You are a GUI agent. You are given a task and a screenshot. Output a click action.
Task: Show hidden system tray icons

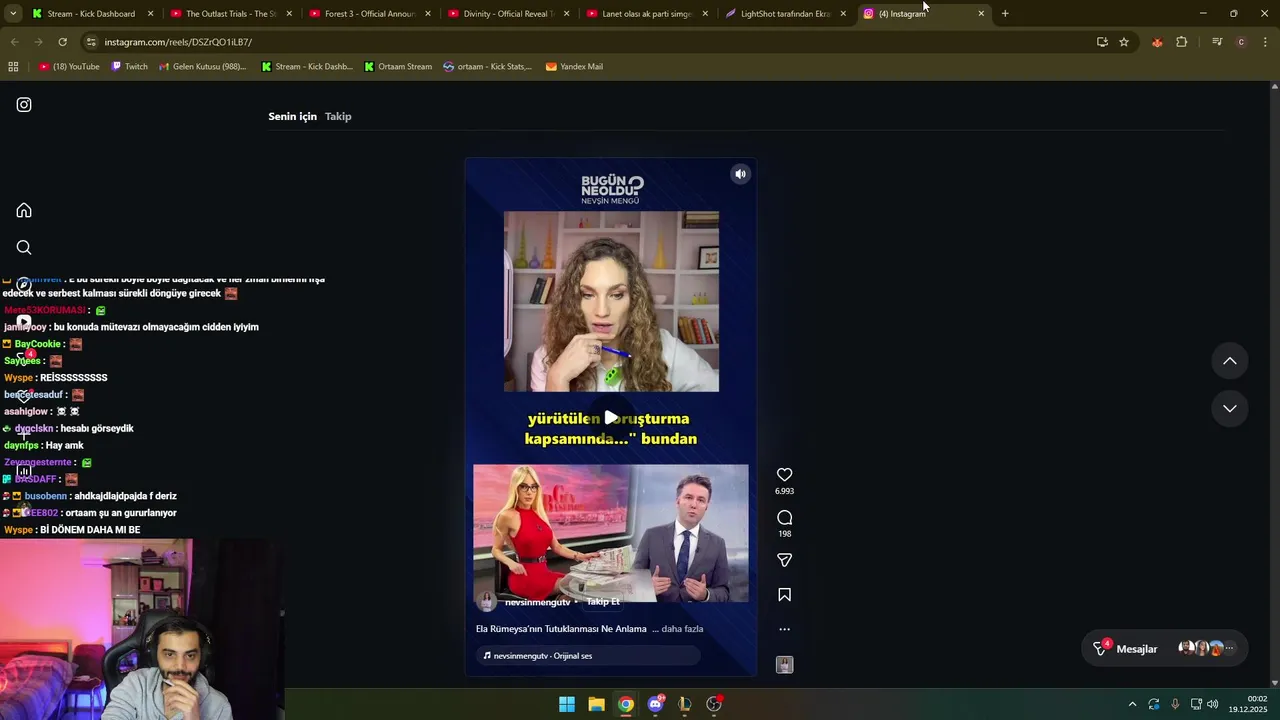(x=1132, y=704)
